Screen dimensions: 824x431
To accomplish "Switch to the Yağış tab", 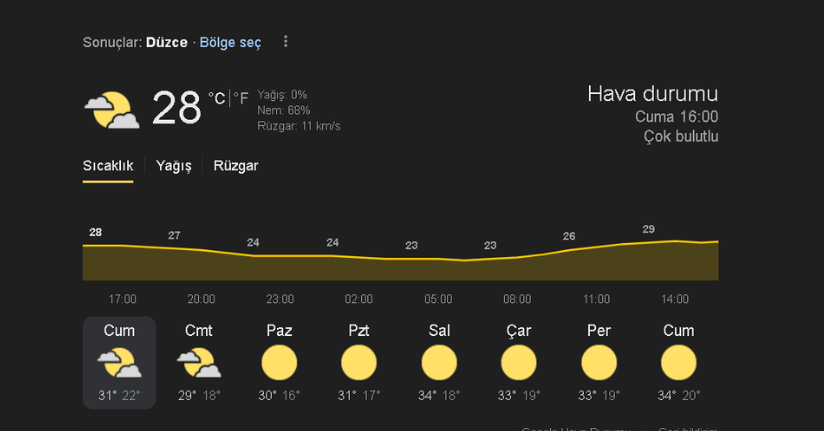I will (x=173, y=166).
